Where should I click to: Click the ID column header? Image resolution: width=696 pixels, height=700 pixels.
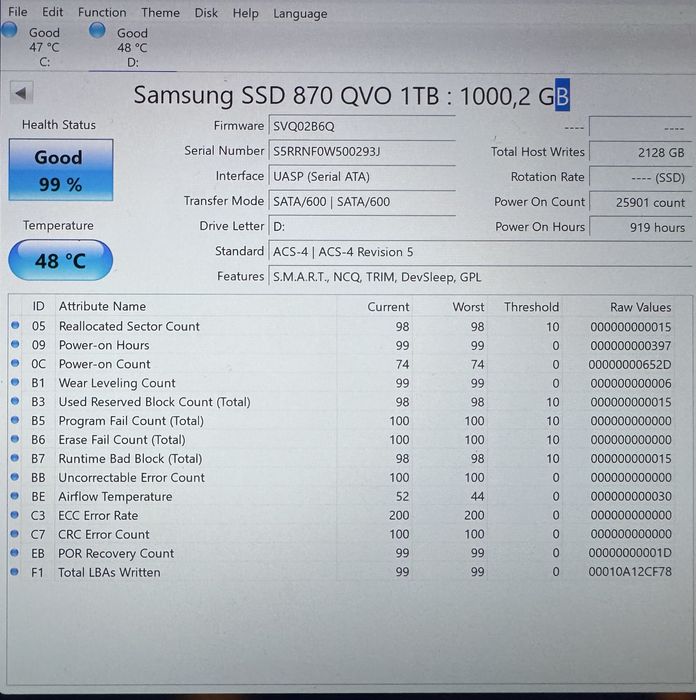[x=38, y=306]
